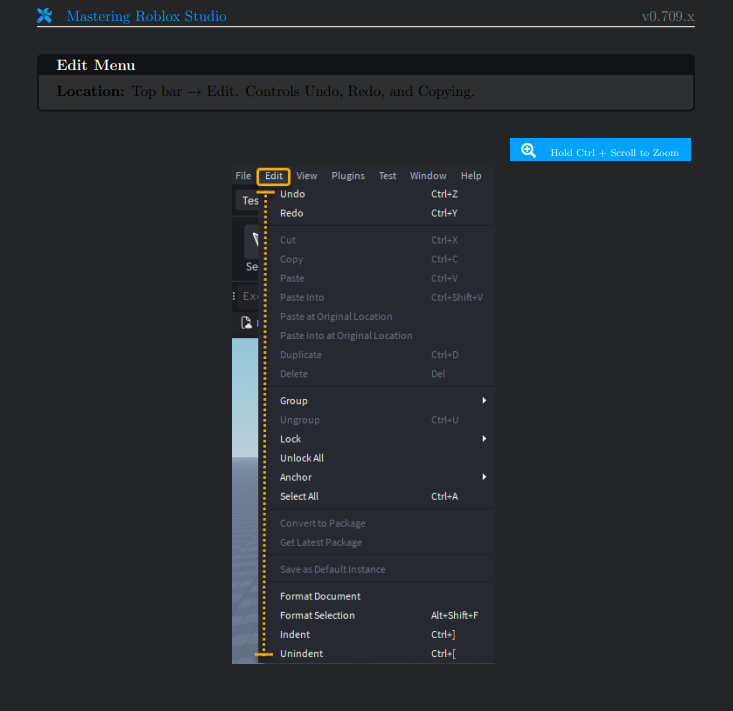
Task: Click the Hold Ctrl + Scroll to Zoom banner
Action: click(x=600, y=150)
